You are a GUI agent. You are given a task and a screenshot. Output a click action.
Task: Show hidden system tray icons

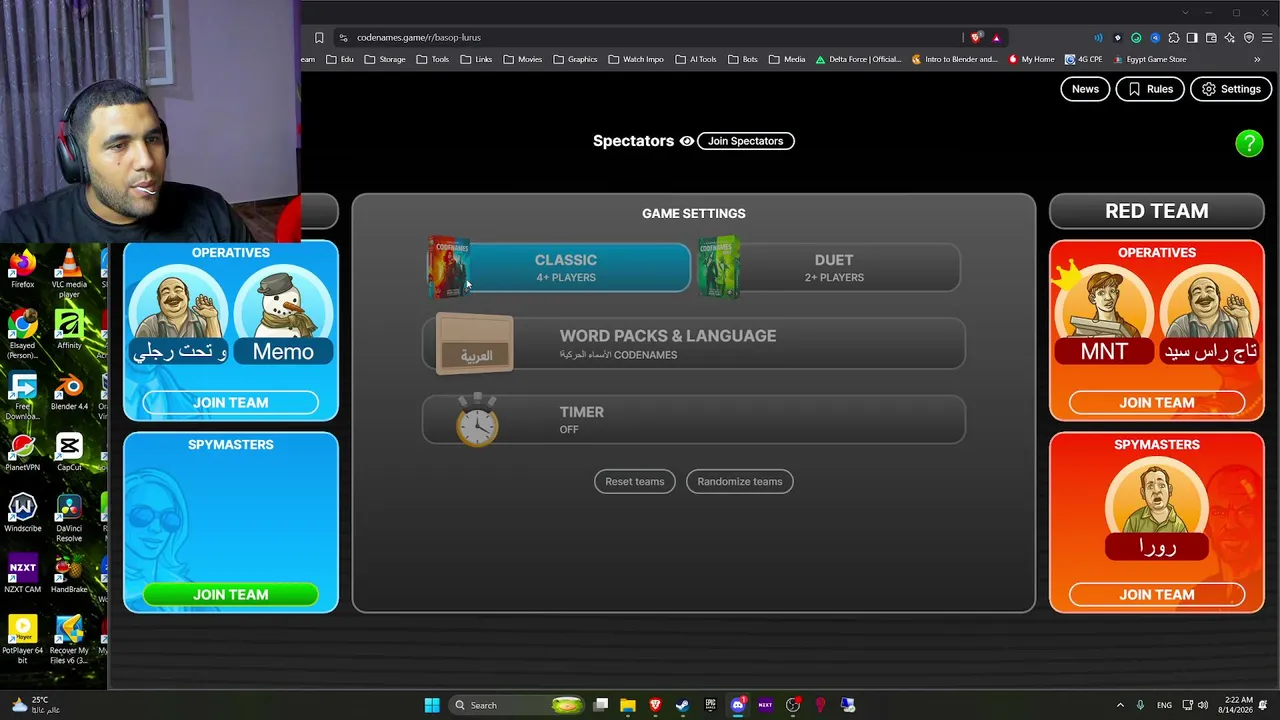1120,705
